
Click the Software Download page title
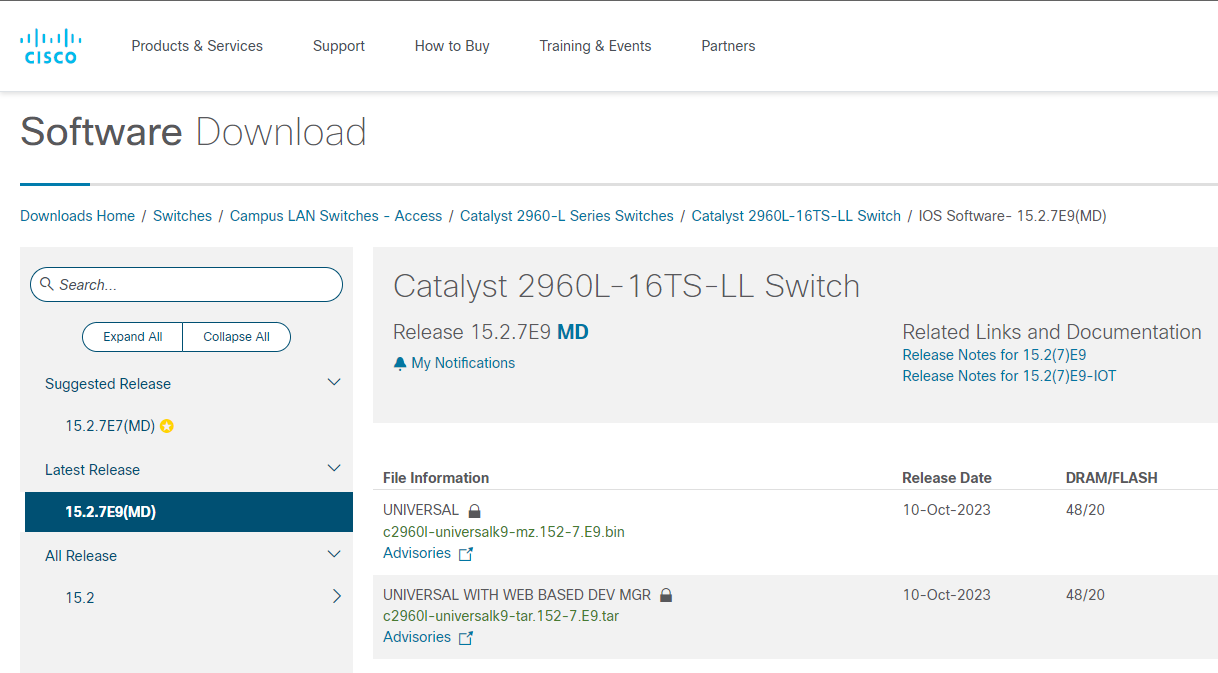[x=194, y=132]
